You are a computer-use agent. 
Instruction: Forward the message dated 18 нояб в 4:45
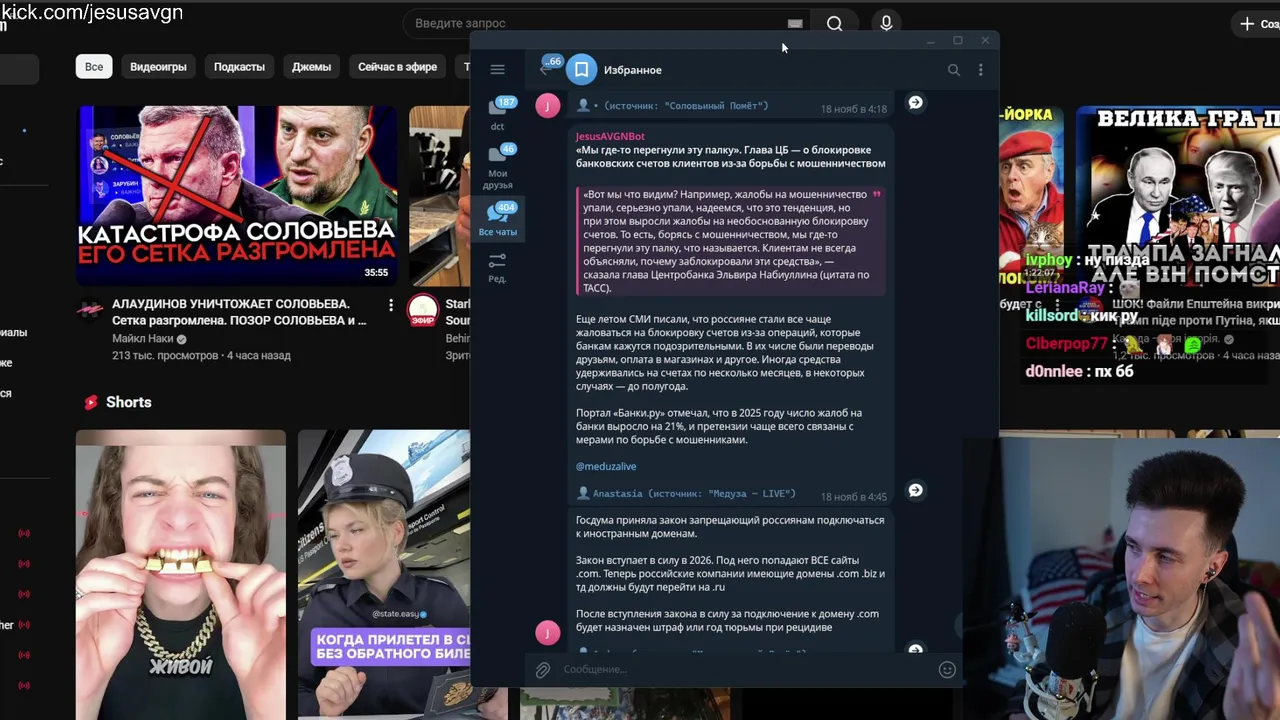point(915,490)
